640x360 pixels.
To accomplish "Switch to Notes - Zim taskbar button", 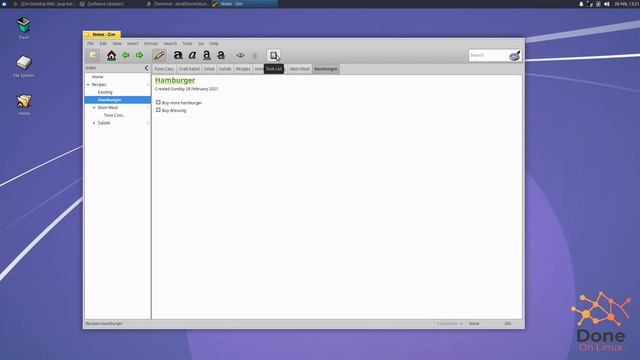I will 244,4.
